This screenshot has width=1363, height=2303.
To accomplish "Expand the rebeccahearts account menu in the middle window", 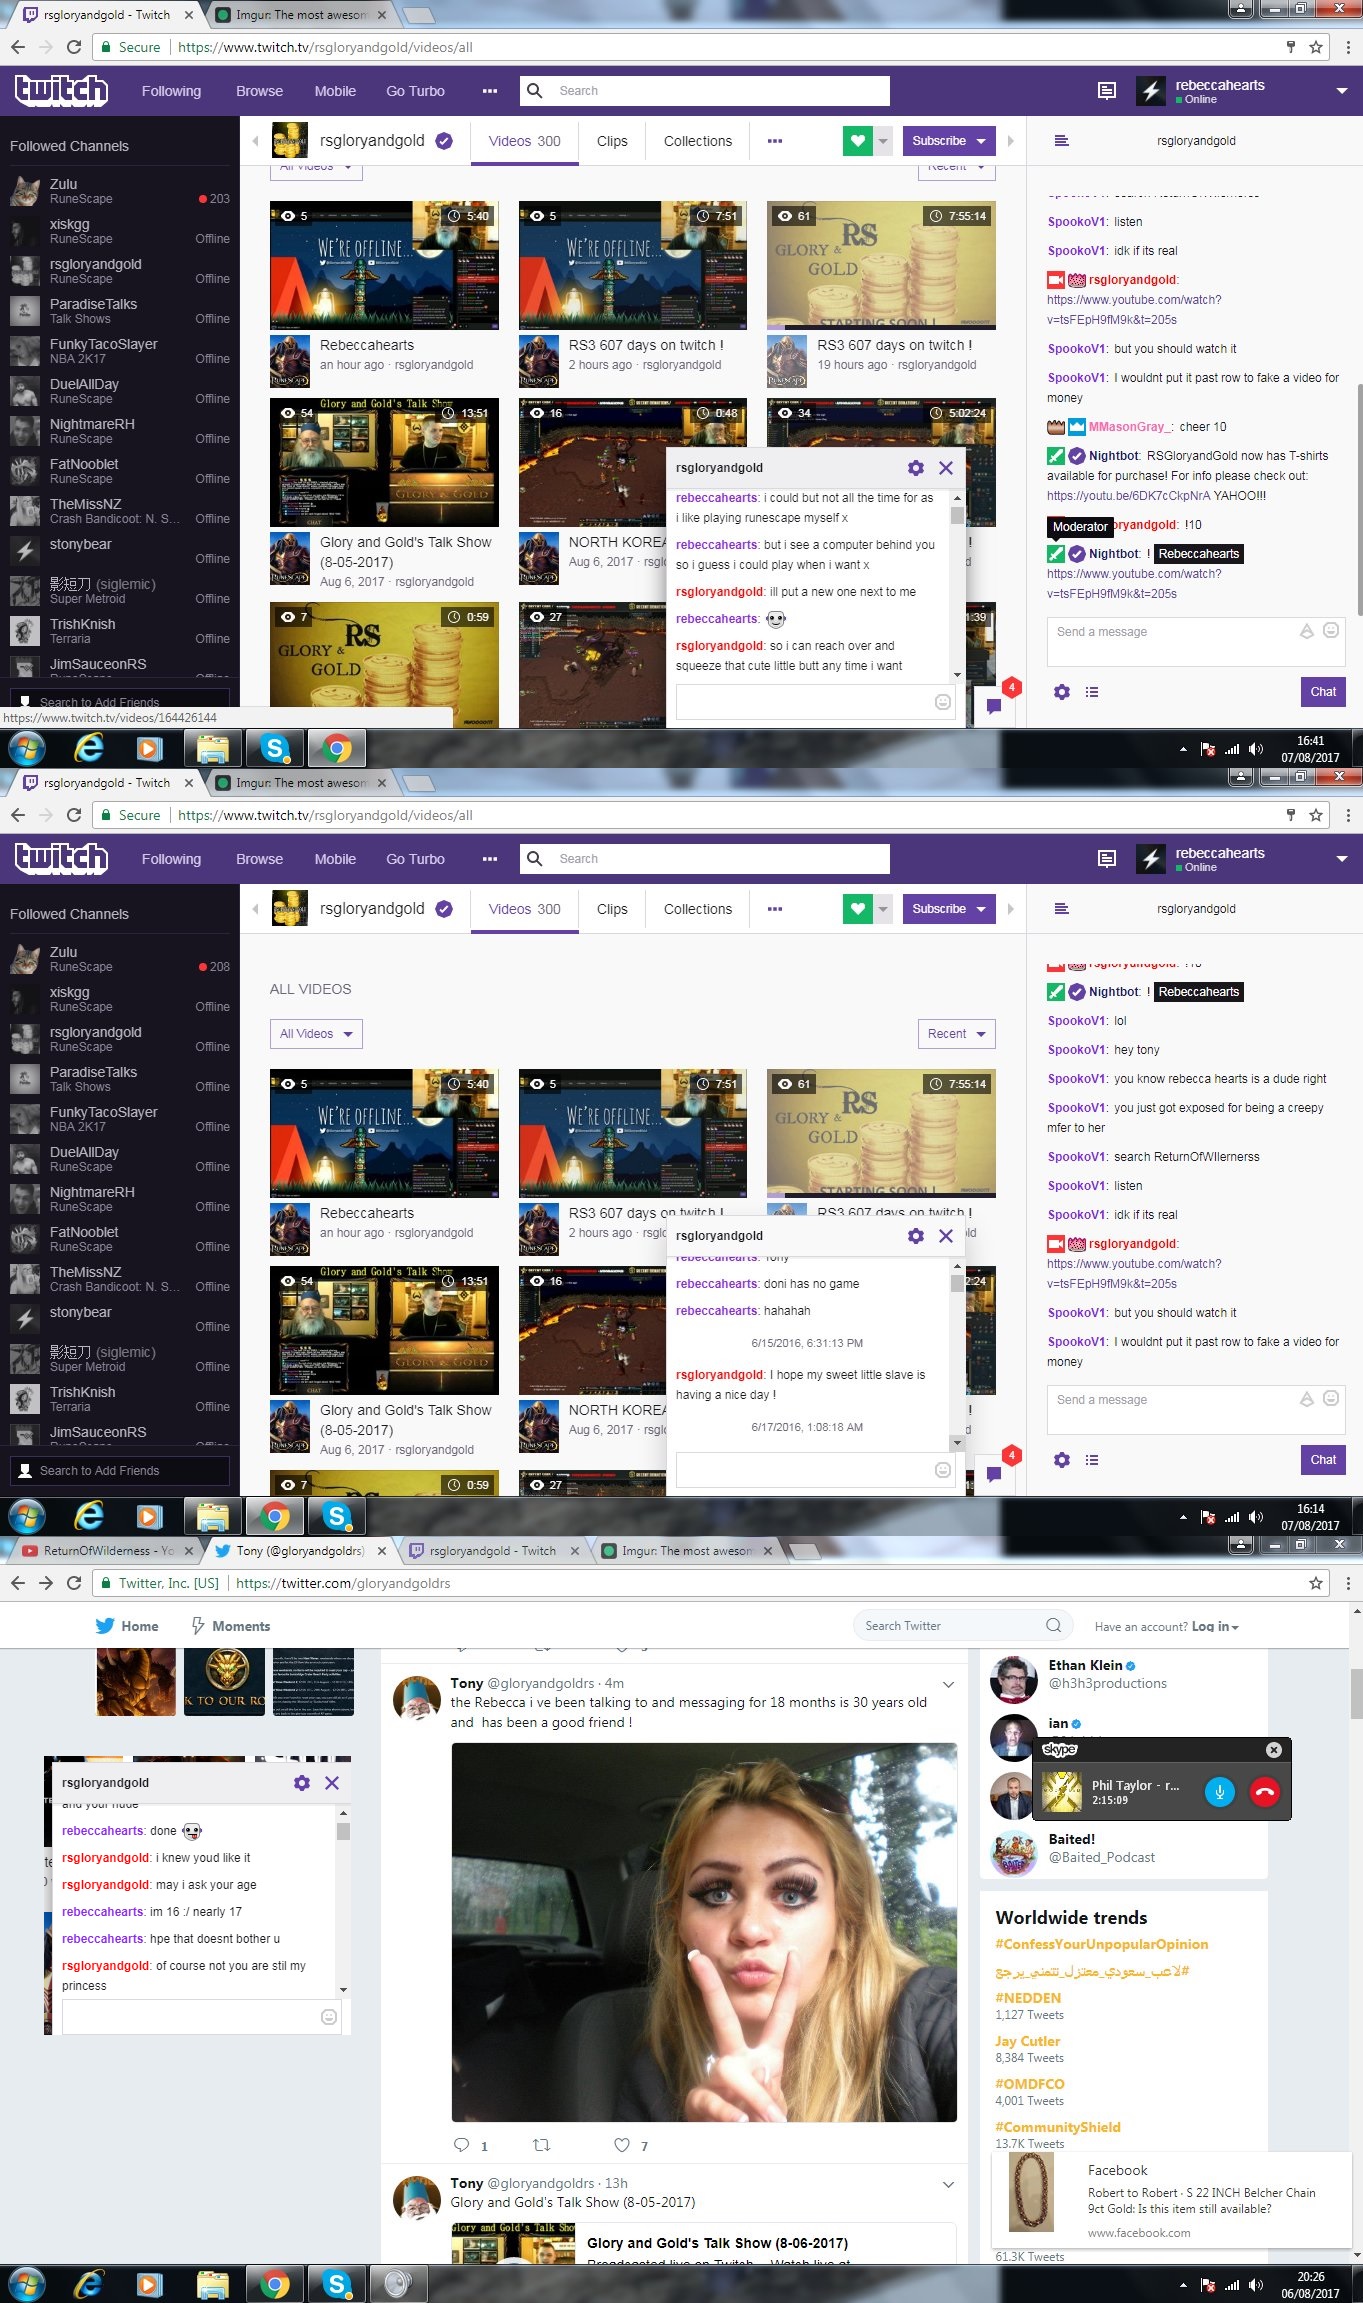I will click(1342, 859).
